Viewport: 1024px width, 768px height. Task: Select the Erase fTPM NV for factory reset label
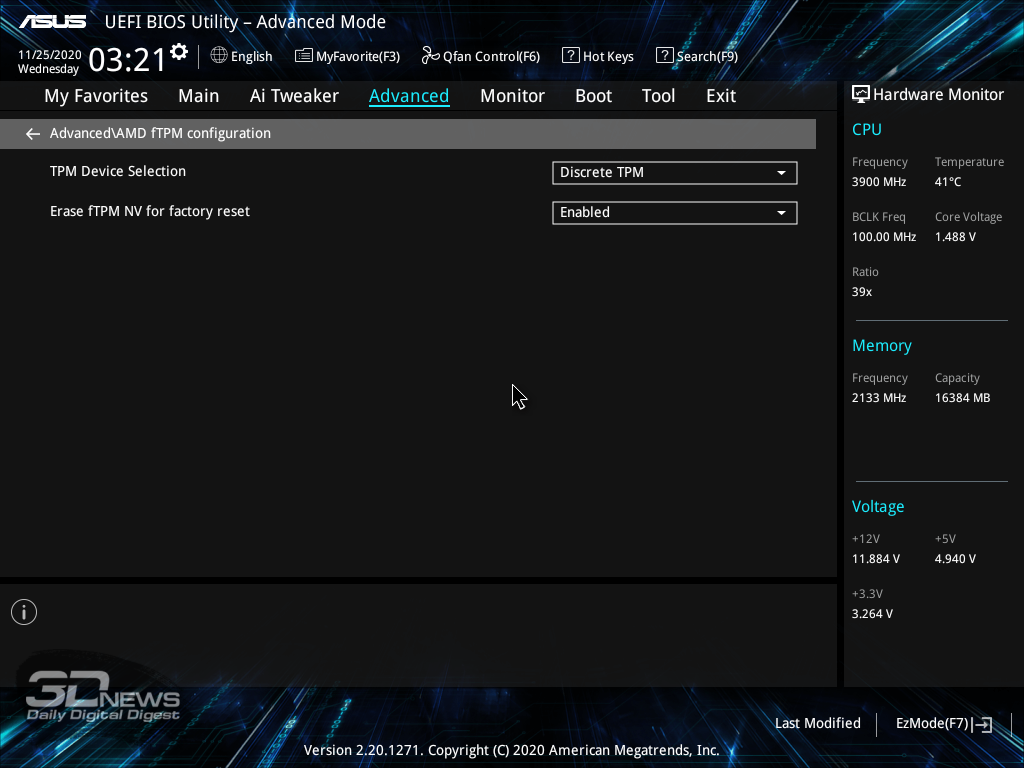pyautogui.click(x=150, y=212)
